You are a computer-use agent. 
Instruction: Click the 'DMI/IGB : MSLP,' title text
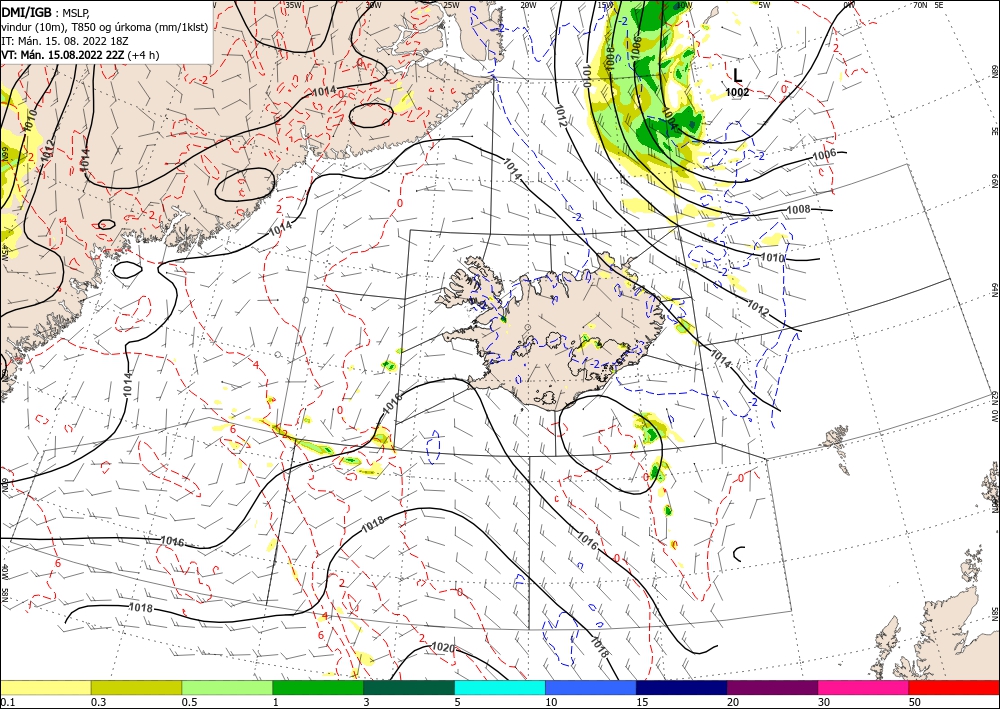45,13
